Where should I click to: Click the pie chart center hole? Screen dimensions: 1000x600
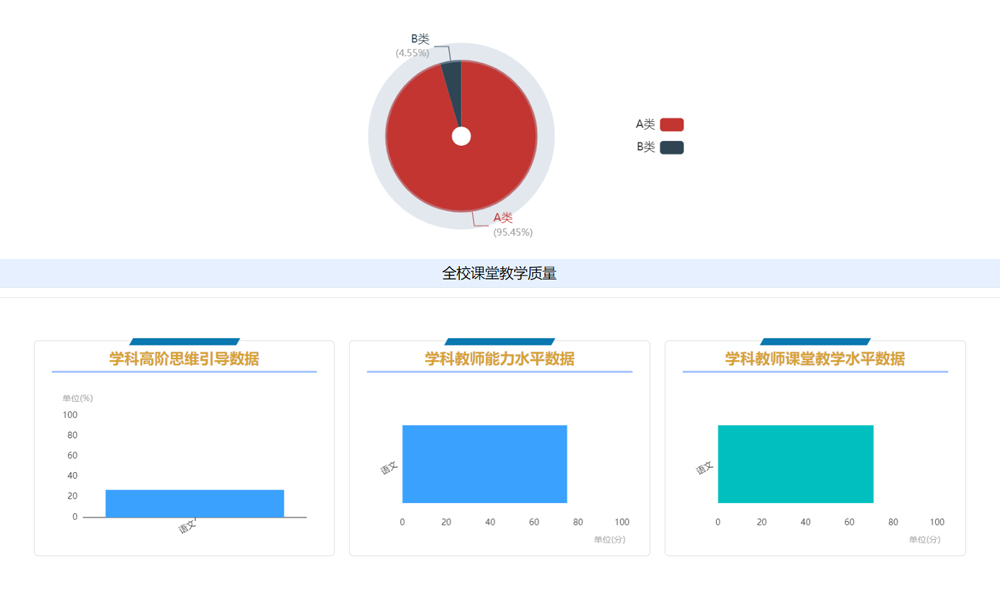[460, 137]
